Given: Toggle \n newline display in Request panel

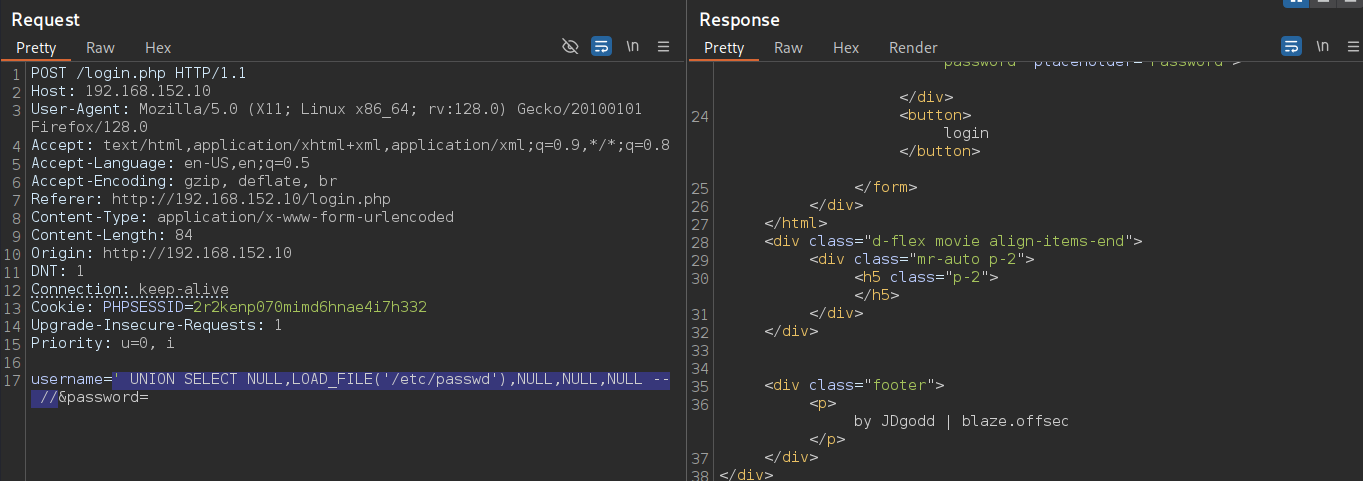Looking at the screenshot, I should click(633, 47).
